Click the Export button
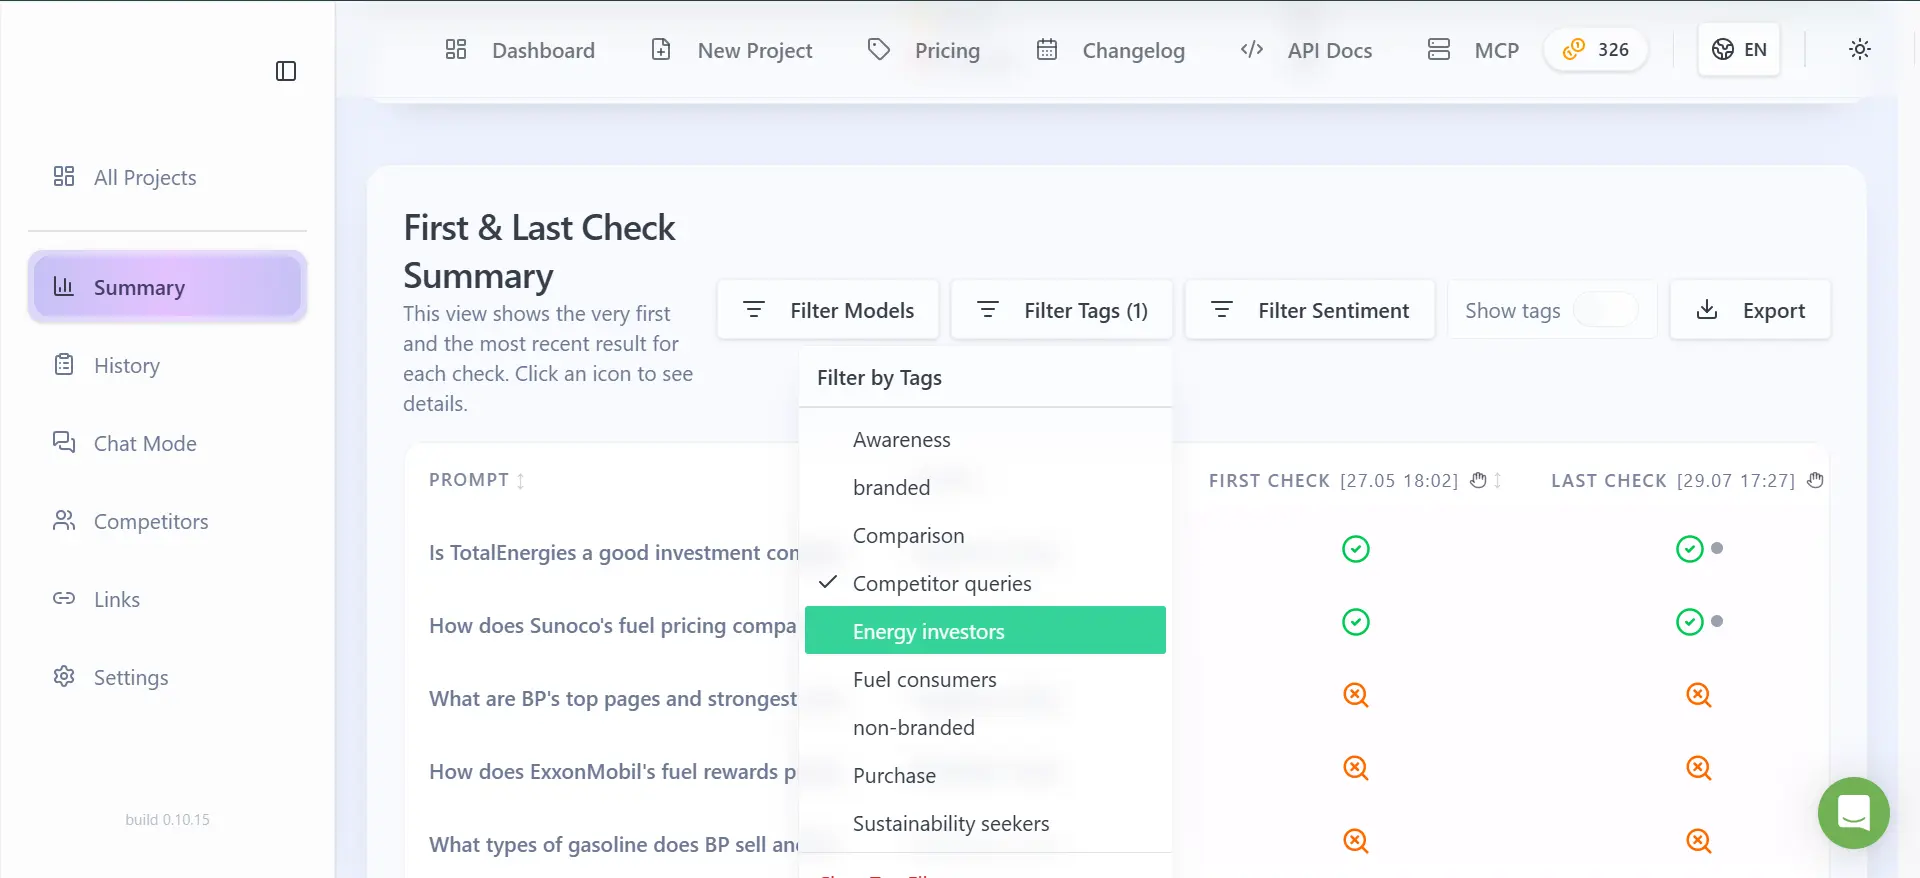The width and height of the screenshot is (1920, 878). tap(1751, 310)
